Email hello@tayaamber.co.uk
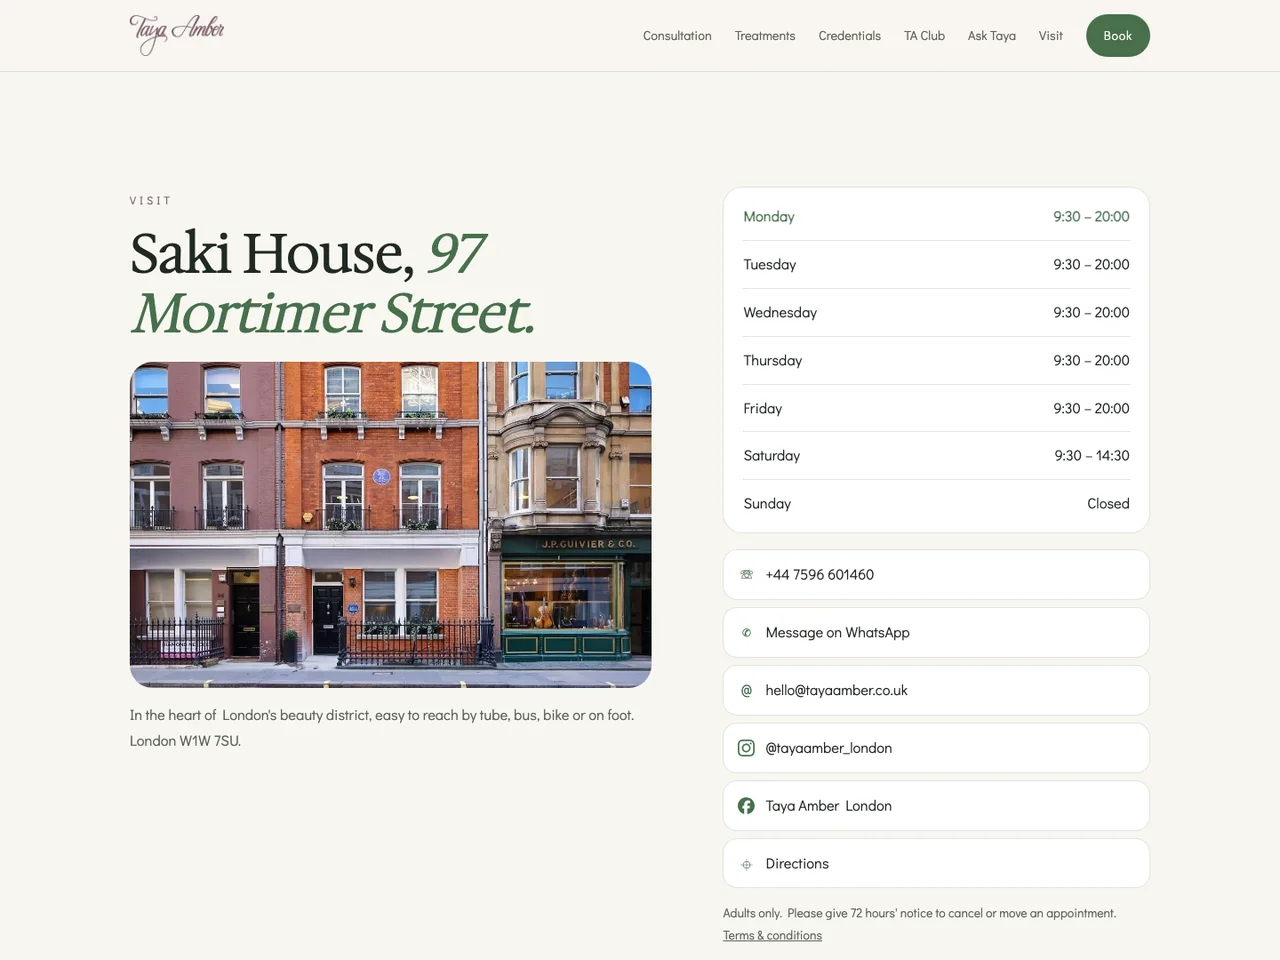The height and width of the screenshot is (960, 1280). tap(936, 691)
